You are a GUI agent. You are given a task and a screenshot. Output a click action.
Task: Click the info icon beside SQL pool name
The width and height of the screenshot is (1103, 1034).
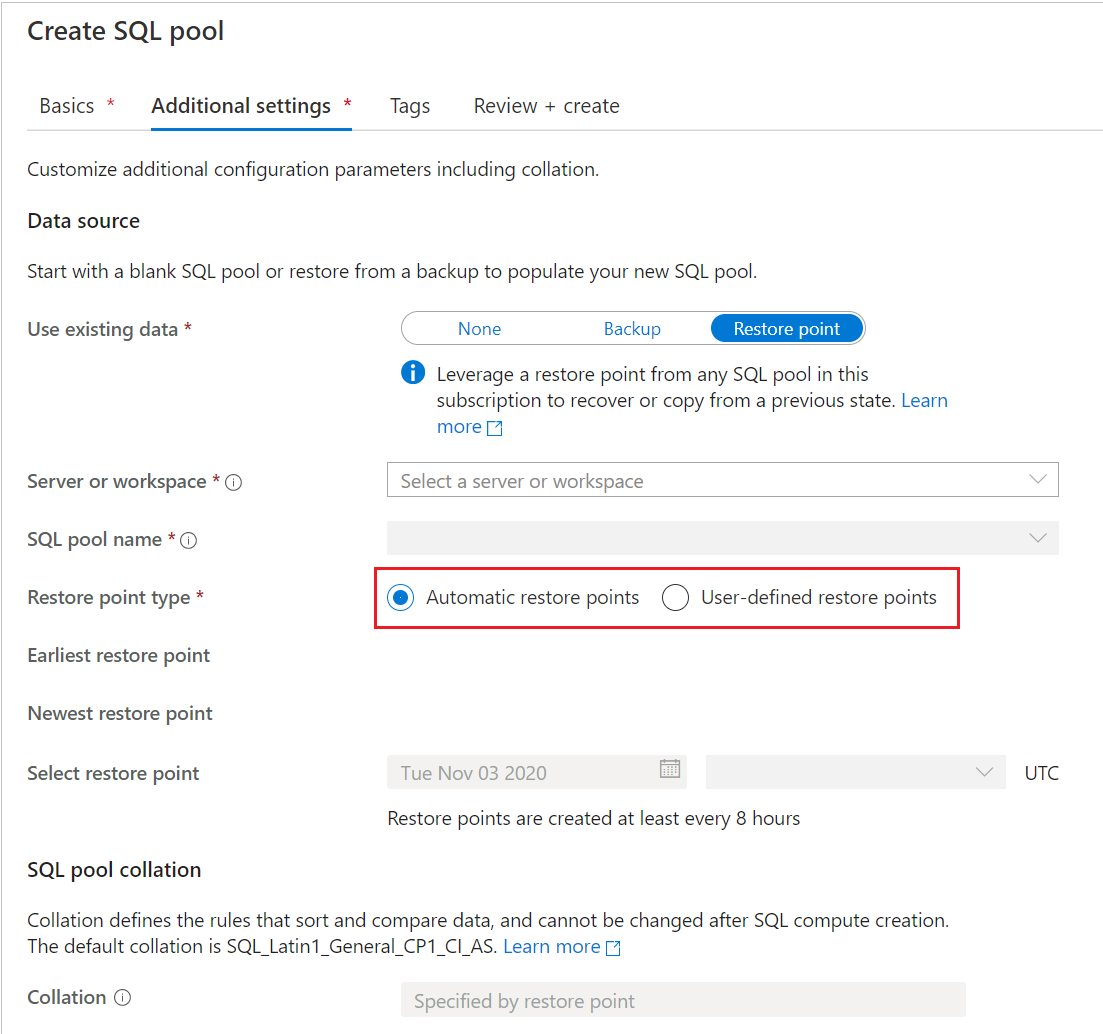point(189,539)
